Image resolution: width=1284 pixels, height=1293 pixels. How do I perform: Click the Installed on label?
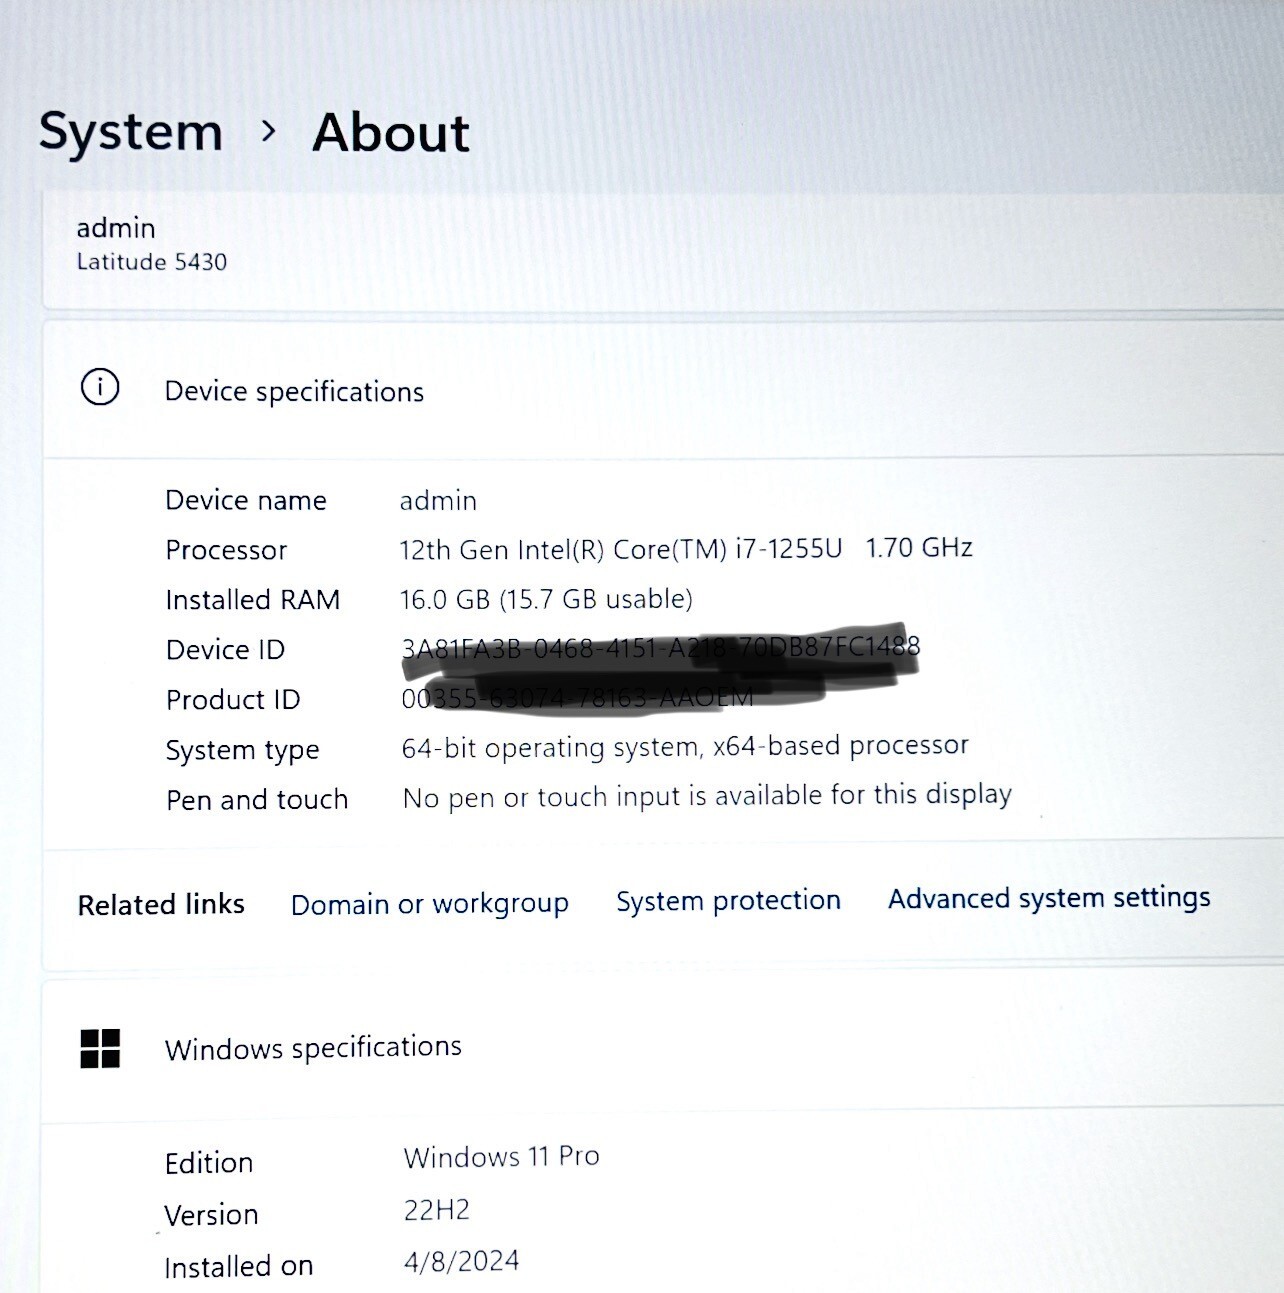coord(239,1267)
